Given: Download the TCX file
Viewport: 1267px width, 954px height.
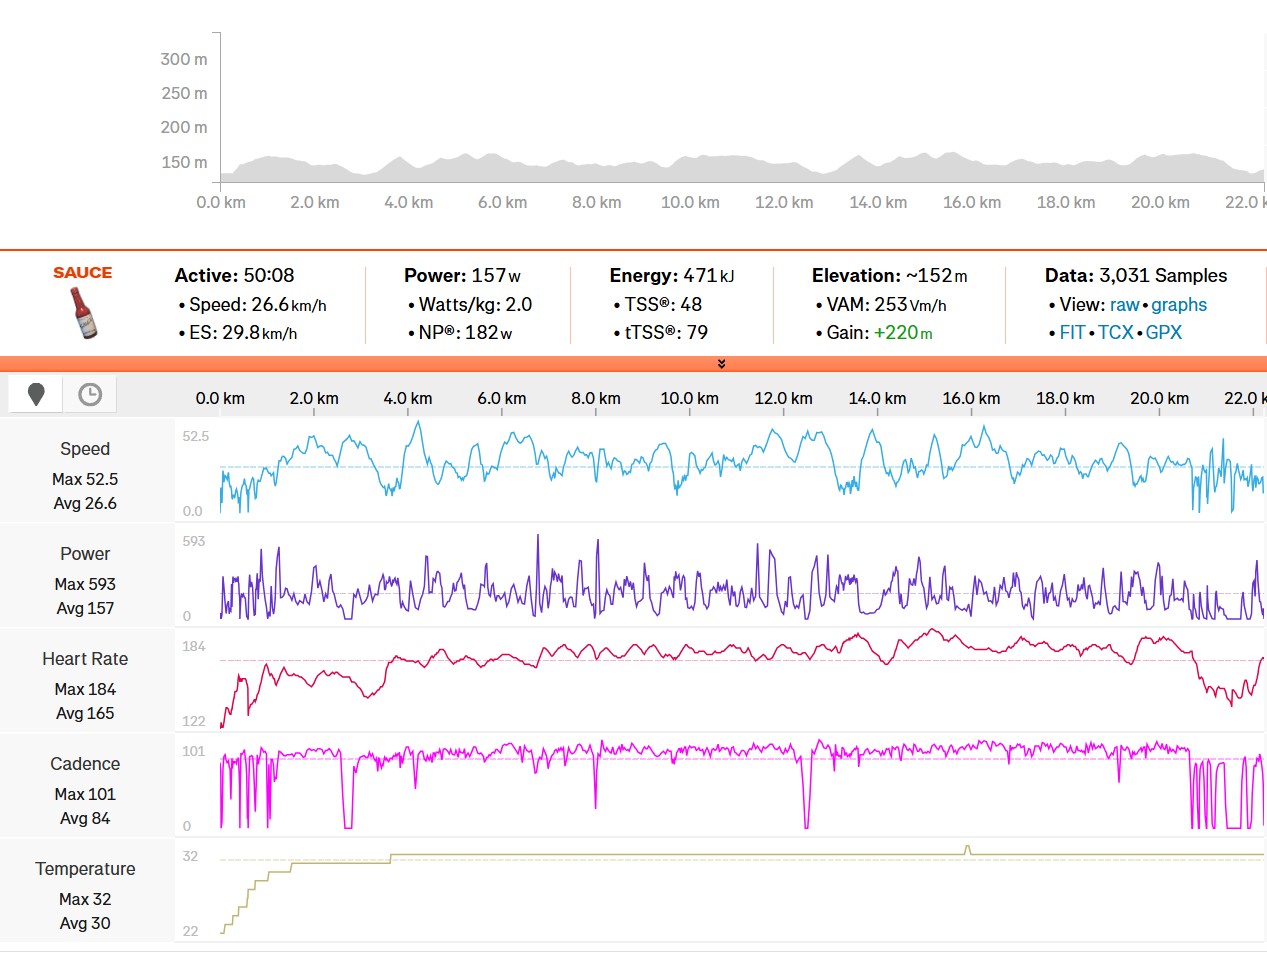Looking at the screenshot, I should [x=1116, y=333].
